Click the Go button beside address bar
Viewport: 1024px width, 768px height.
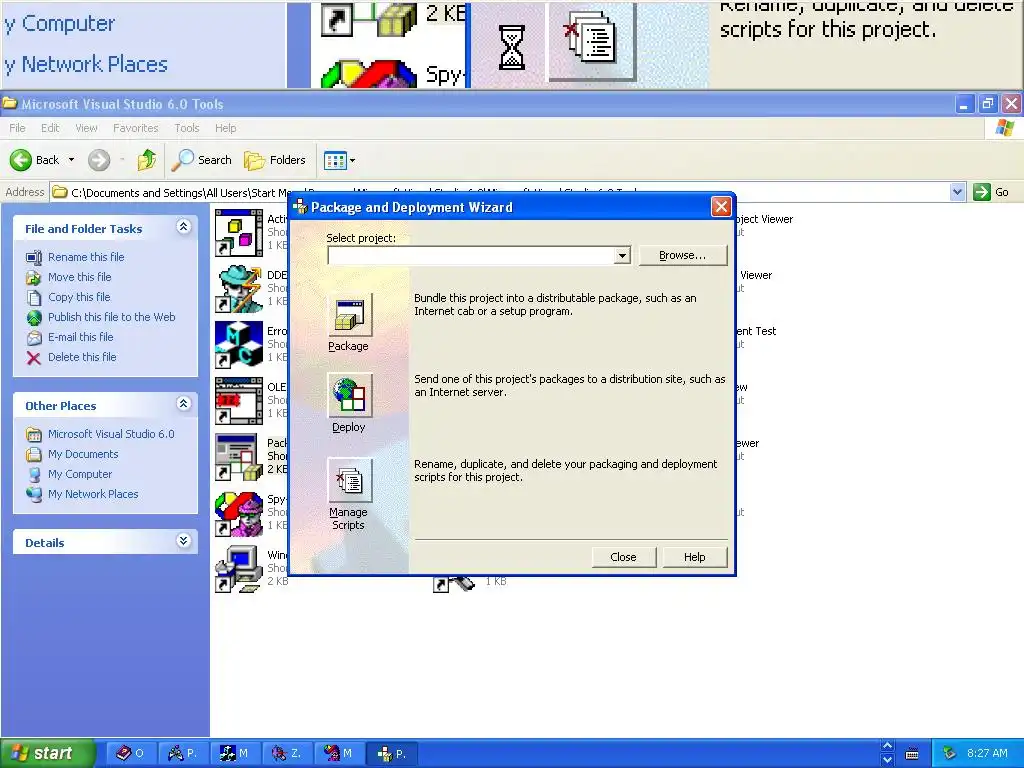coord(991,192)
